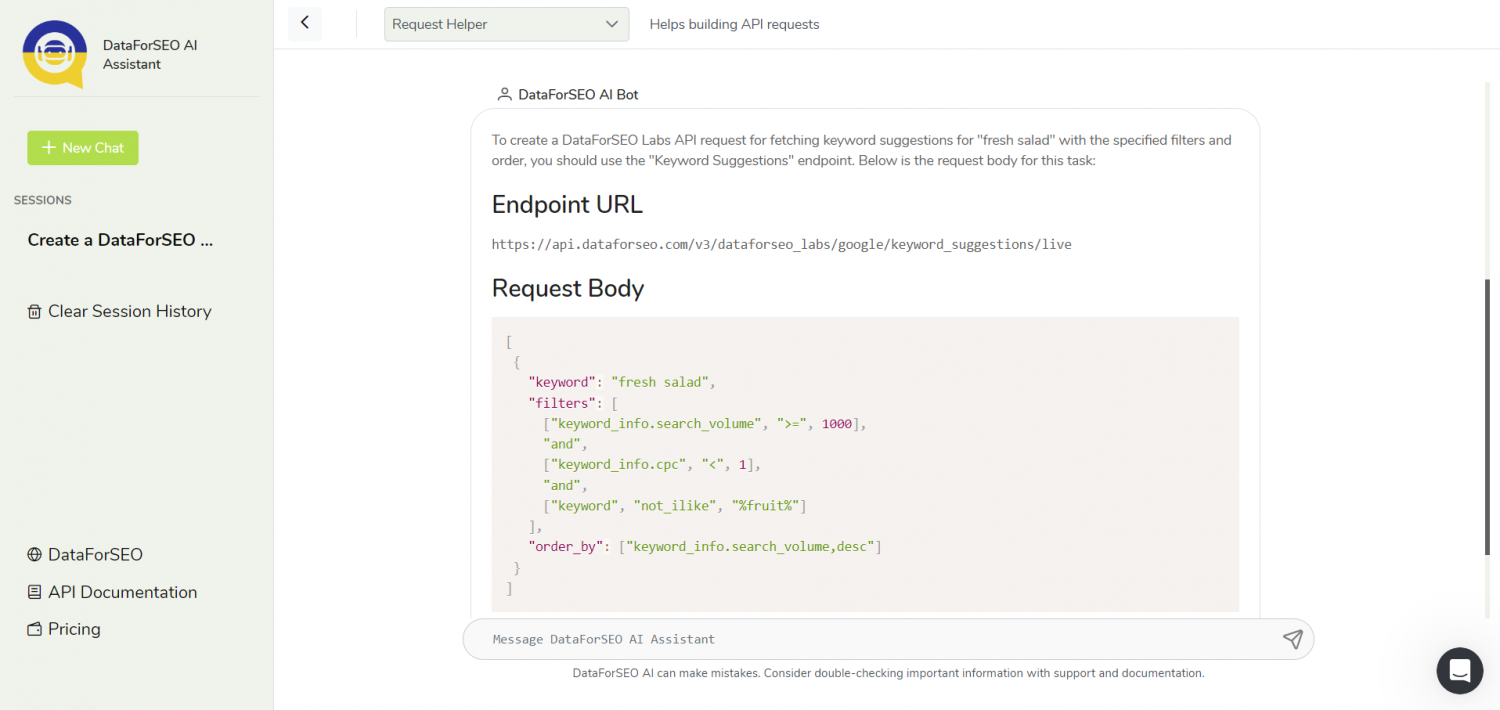Click the SESSIONS section label
1500x710 pixels.
tap(43, 200)
